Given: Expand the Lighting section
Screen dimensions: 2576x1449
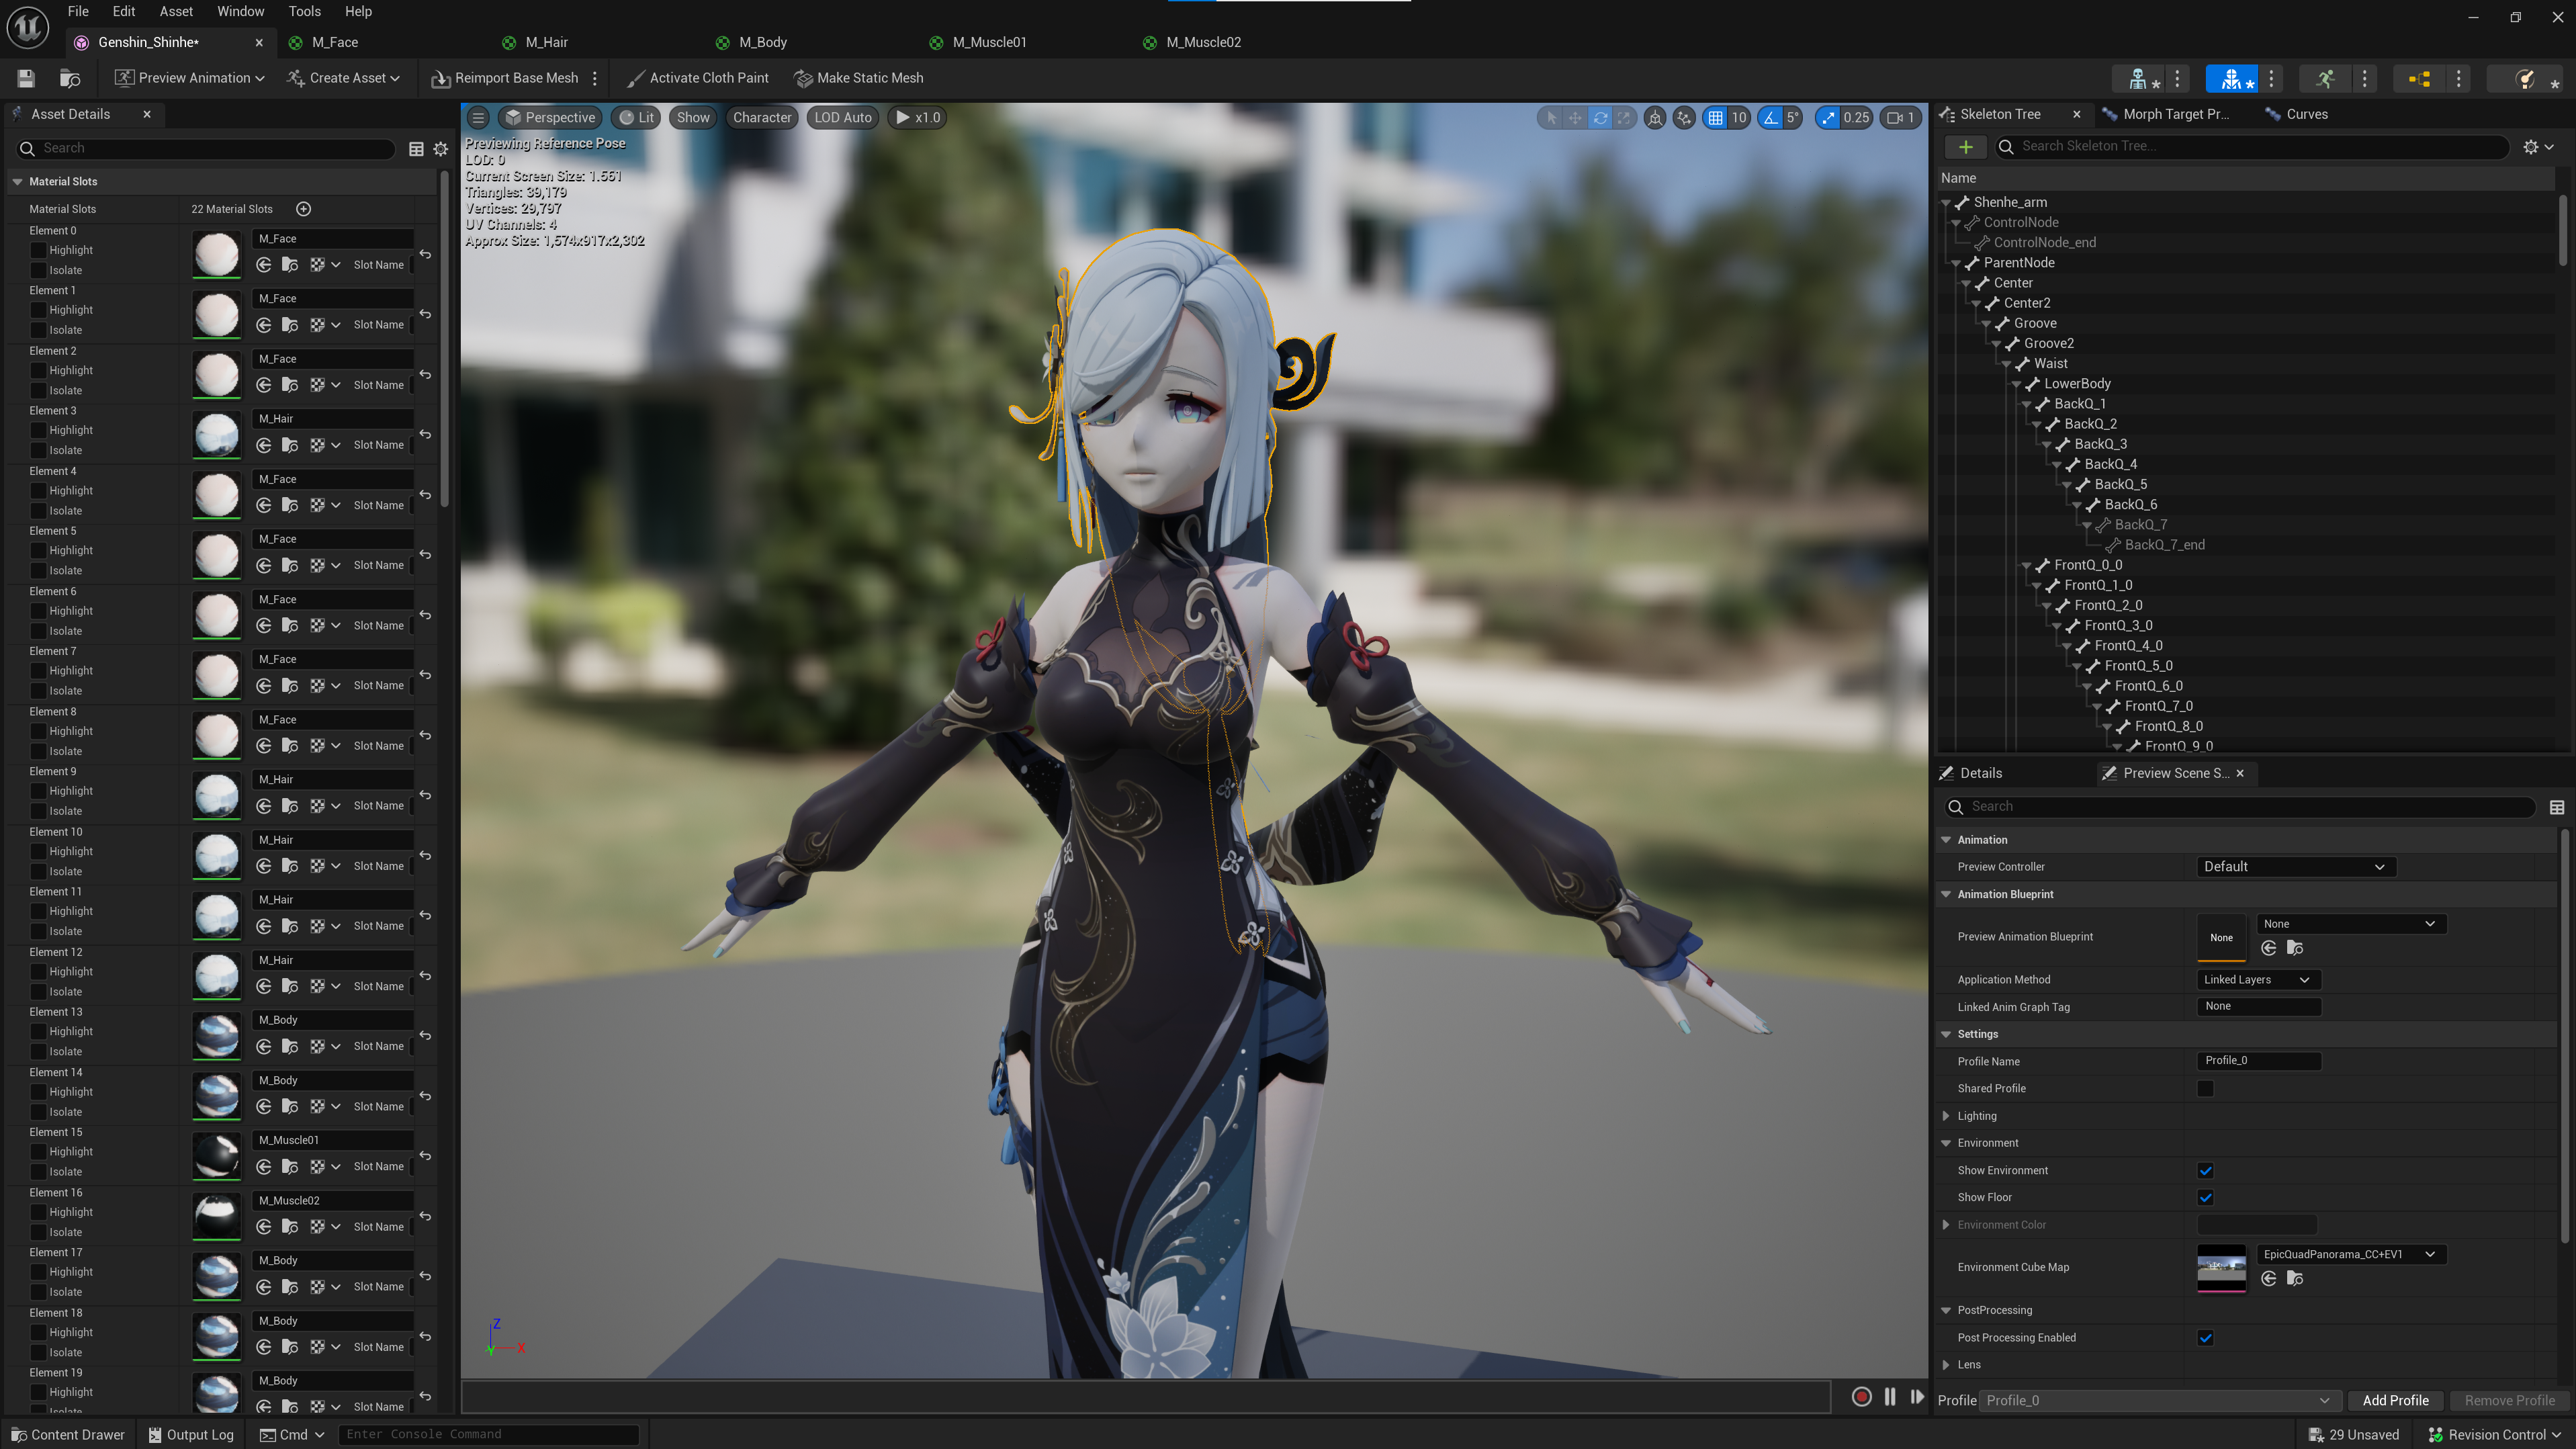Looking at the screenshot, I should [1946, 1116].
